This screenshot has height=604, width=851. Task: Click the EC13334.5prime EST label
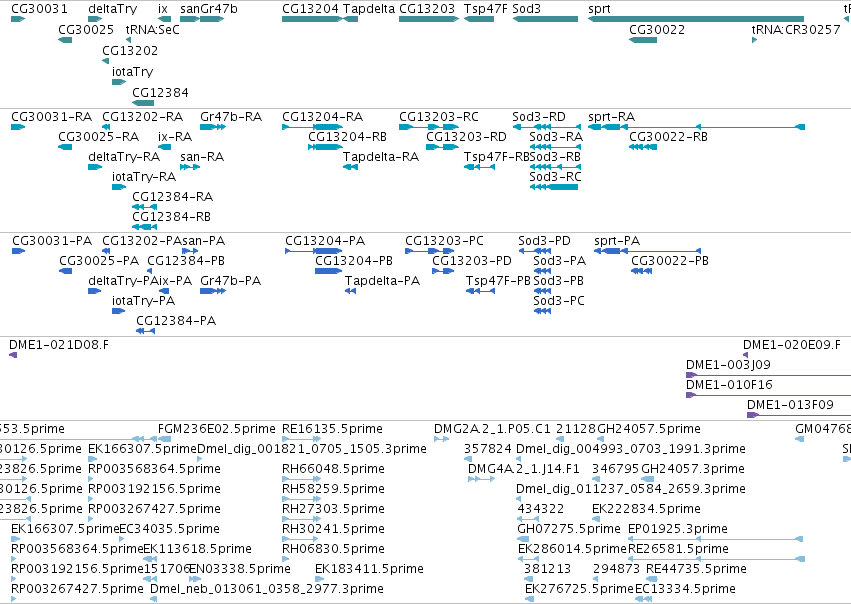(x=685, y=589)
